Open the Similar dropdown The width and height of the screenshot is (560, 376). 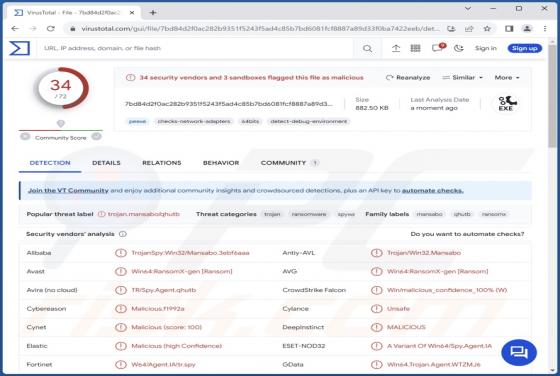point(462,77)
